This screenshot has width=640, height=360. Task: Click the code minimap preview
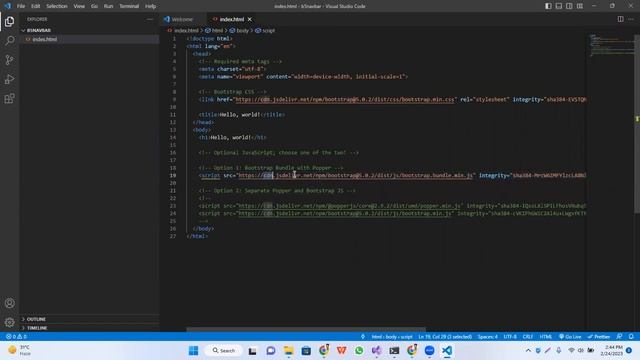pyautogui.click(x=611, y=46)
